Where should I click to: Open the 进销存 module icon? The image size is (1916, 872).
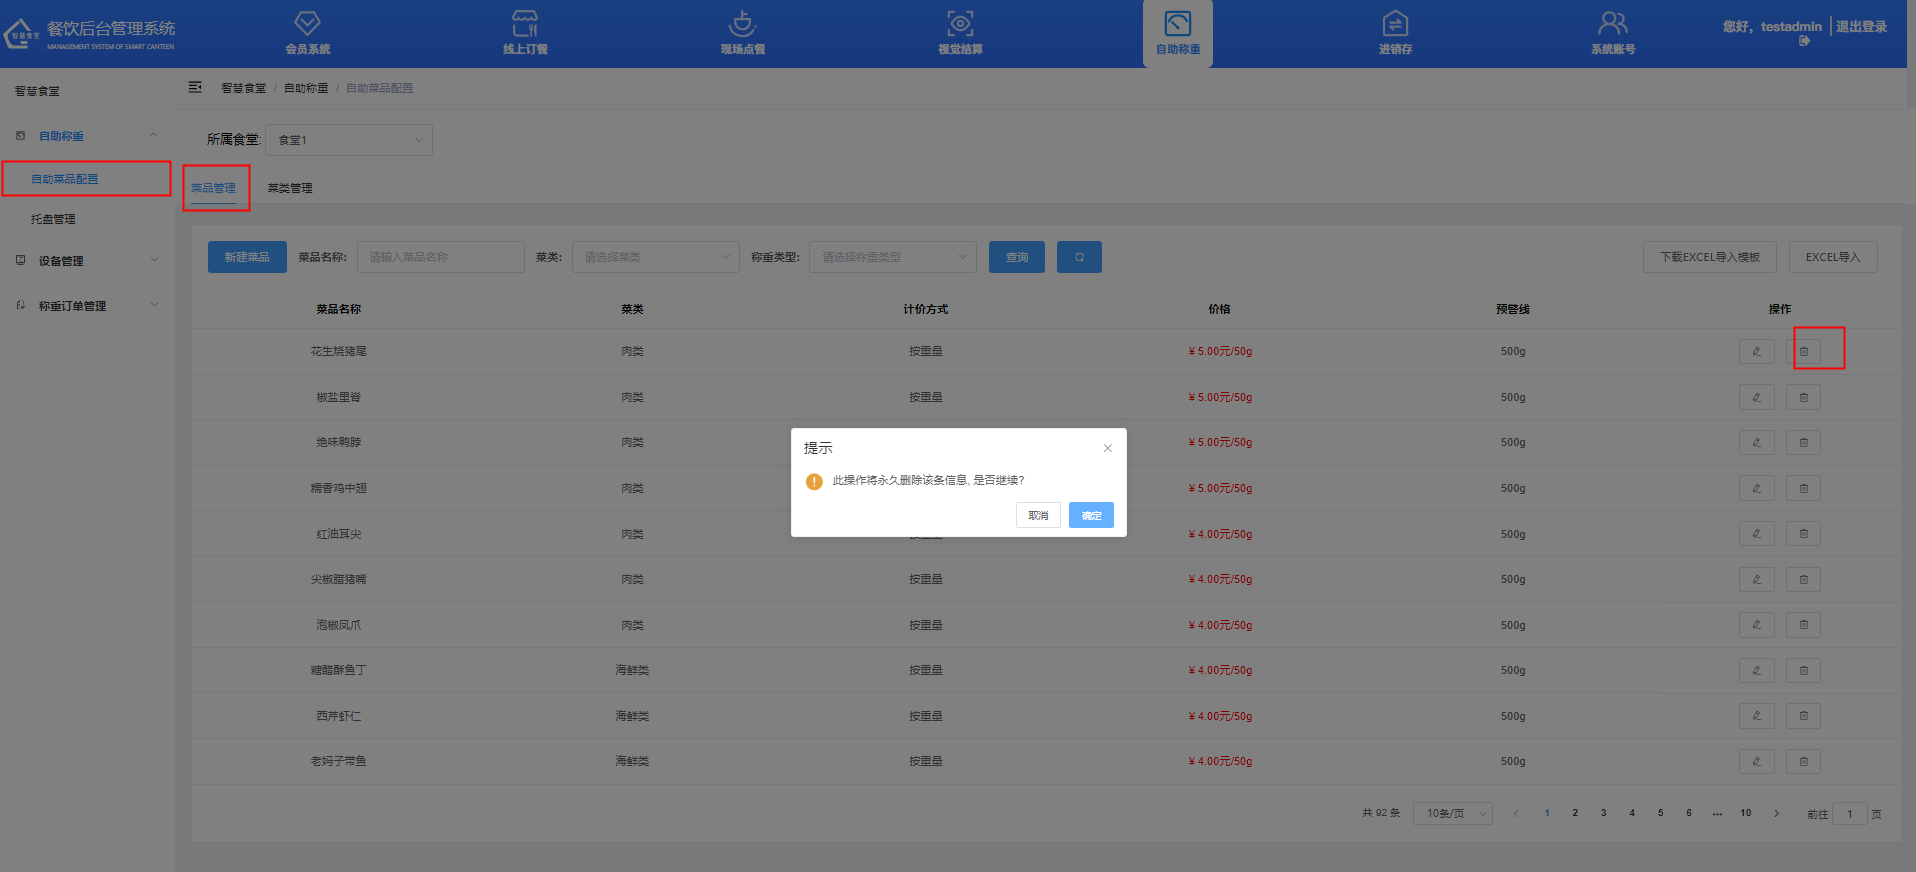click(1395, 24)
